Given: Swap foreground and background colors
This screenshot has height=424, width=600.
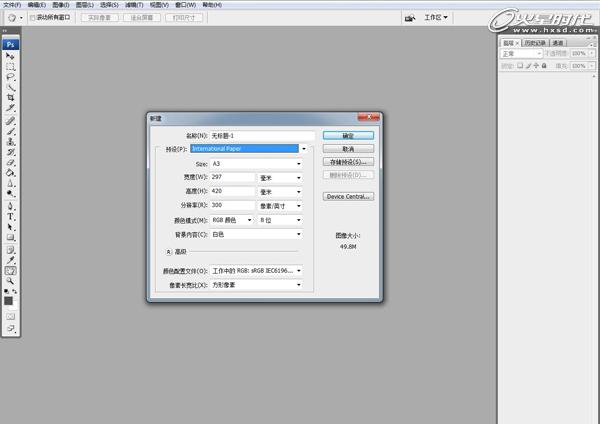Looking at the screenshot, I should [15, 292].
